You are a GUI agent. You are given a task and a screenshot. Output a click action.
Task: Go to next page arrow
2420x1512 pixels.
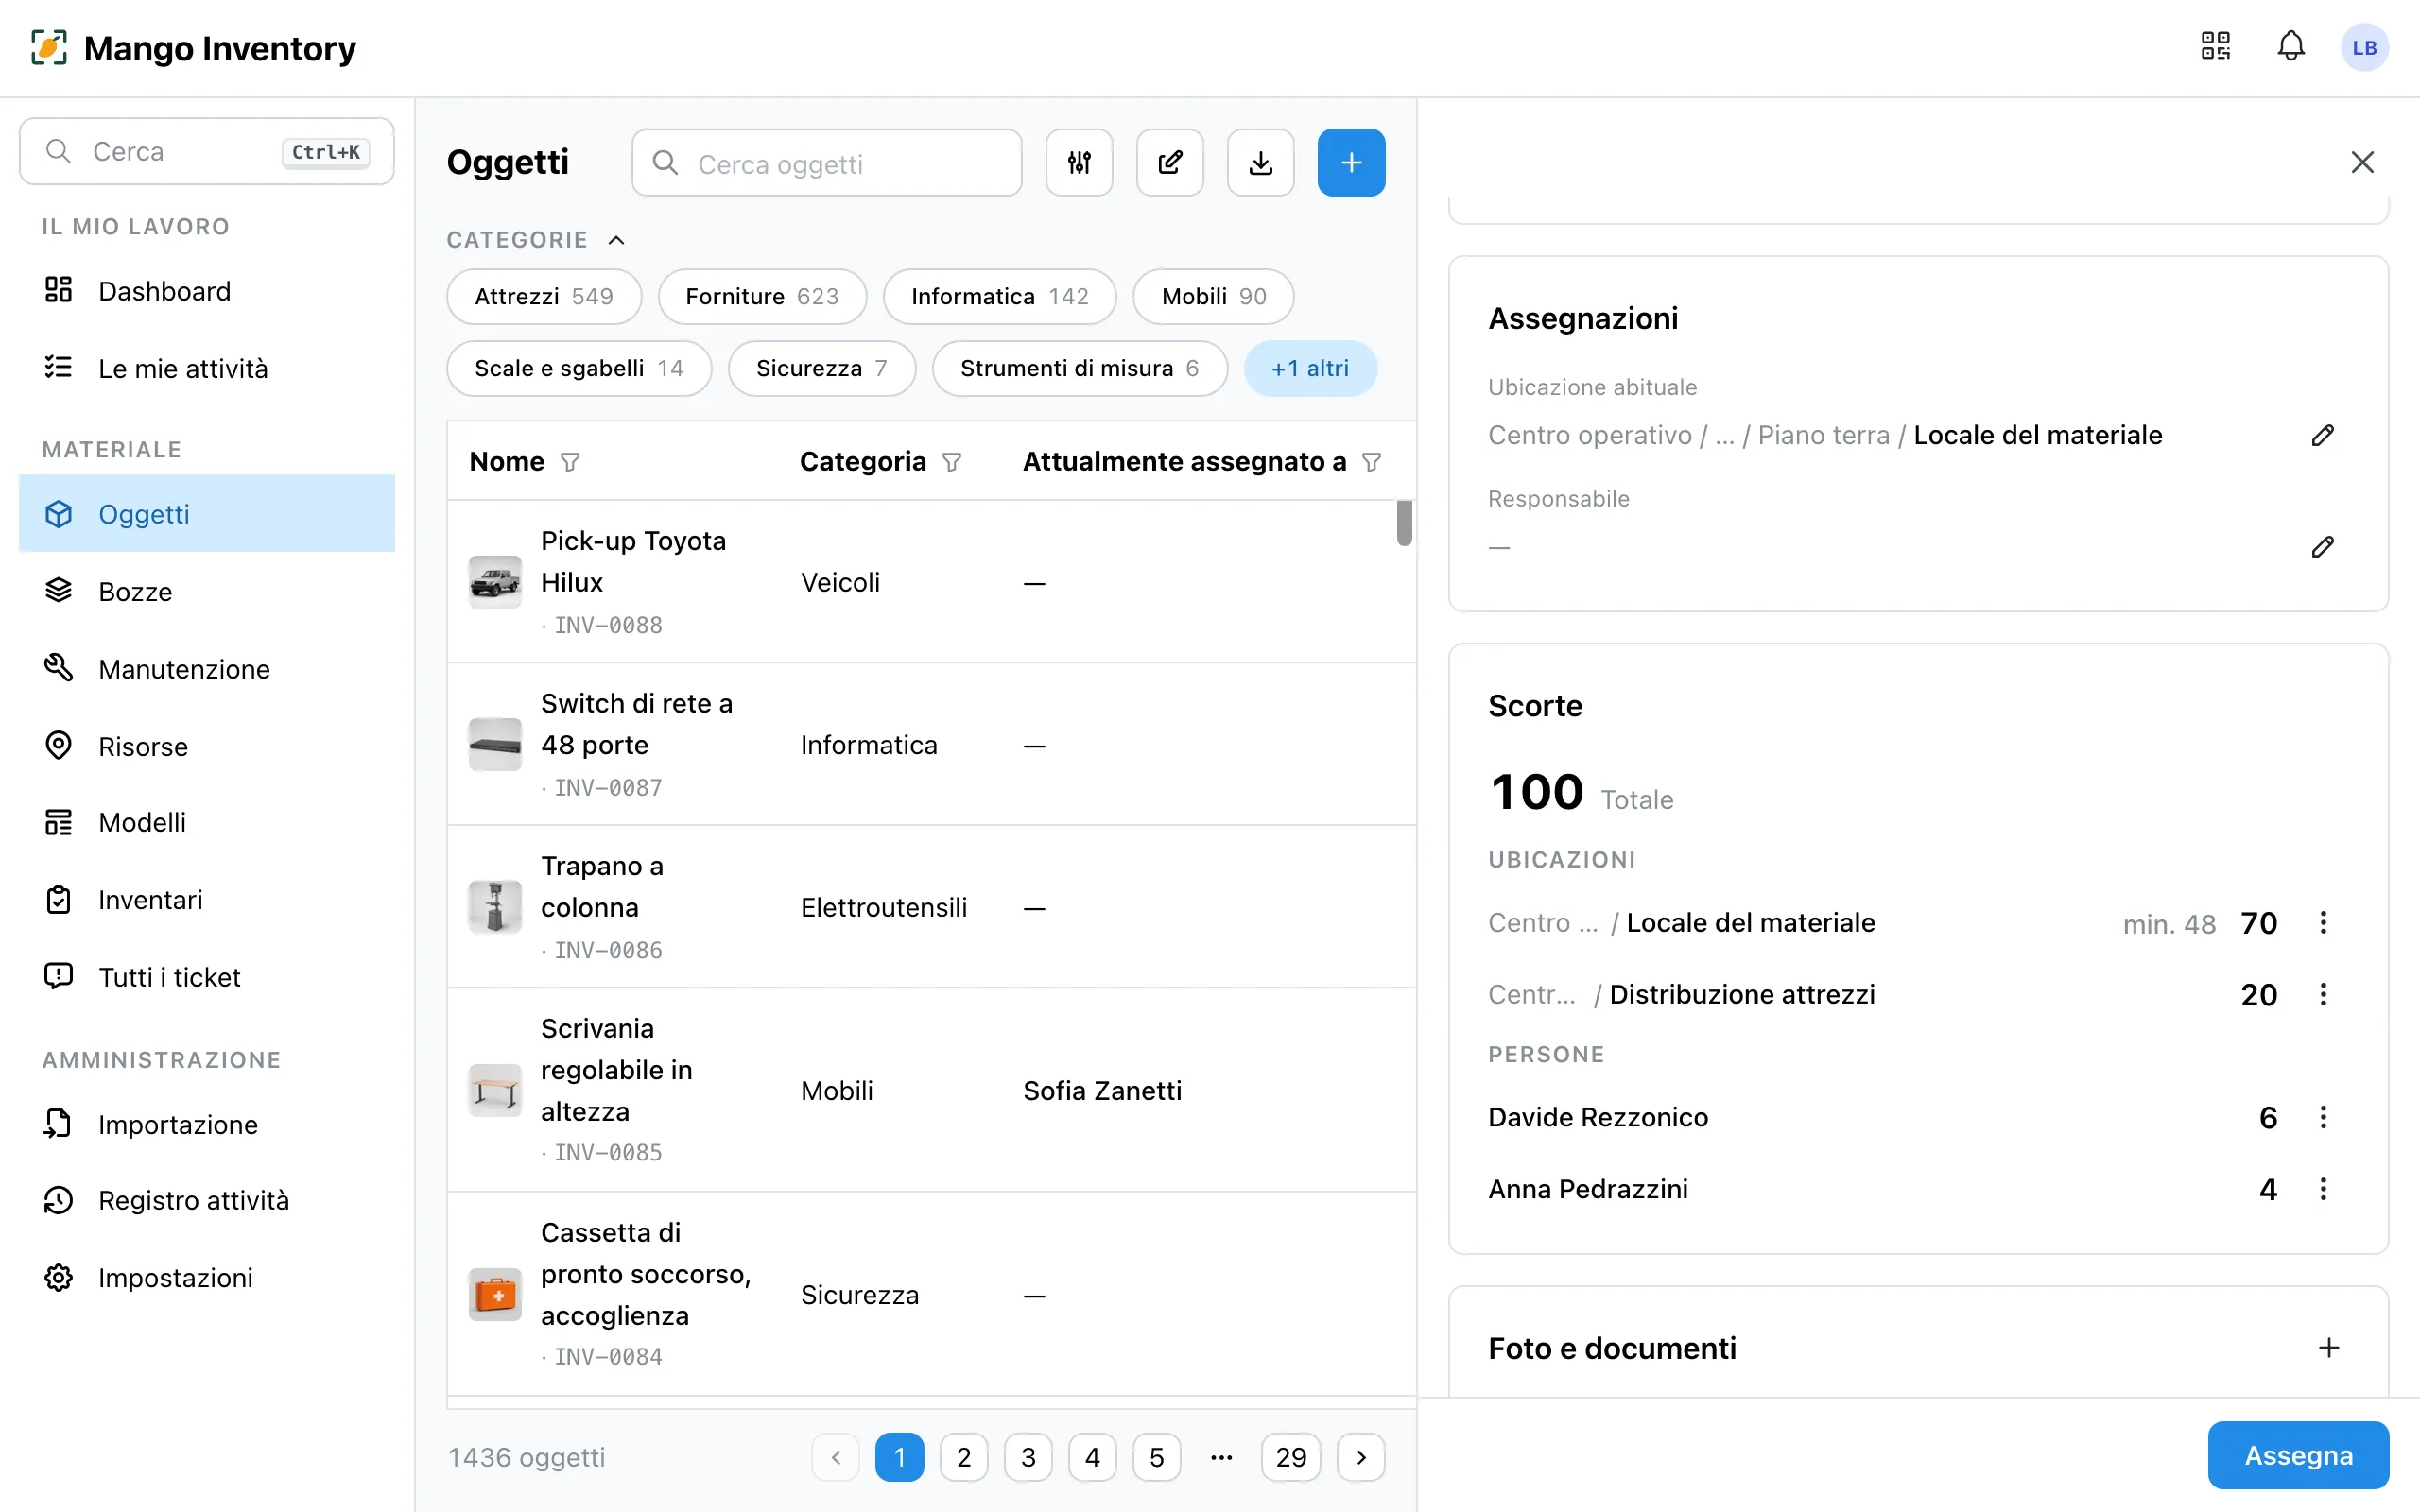(x=1361, y=1457)
